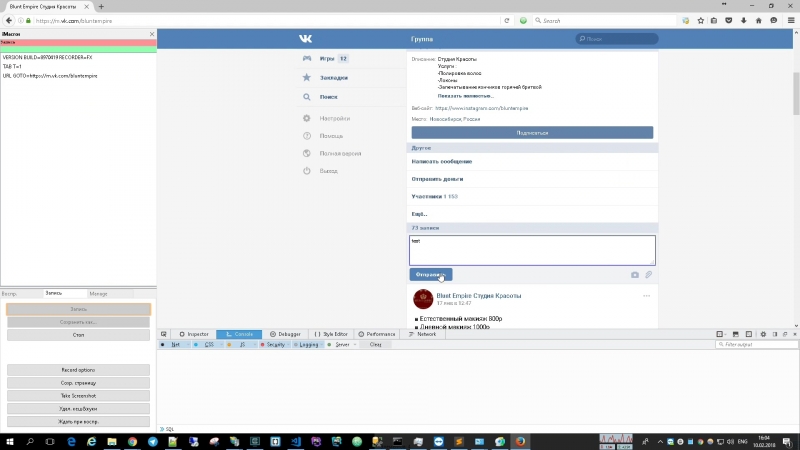Switch to the Network DevTools tab

[x=422, y=334]
